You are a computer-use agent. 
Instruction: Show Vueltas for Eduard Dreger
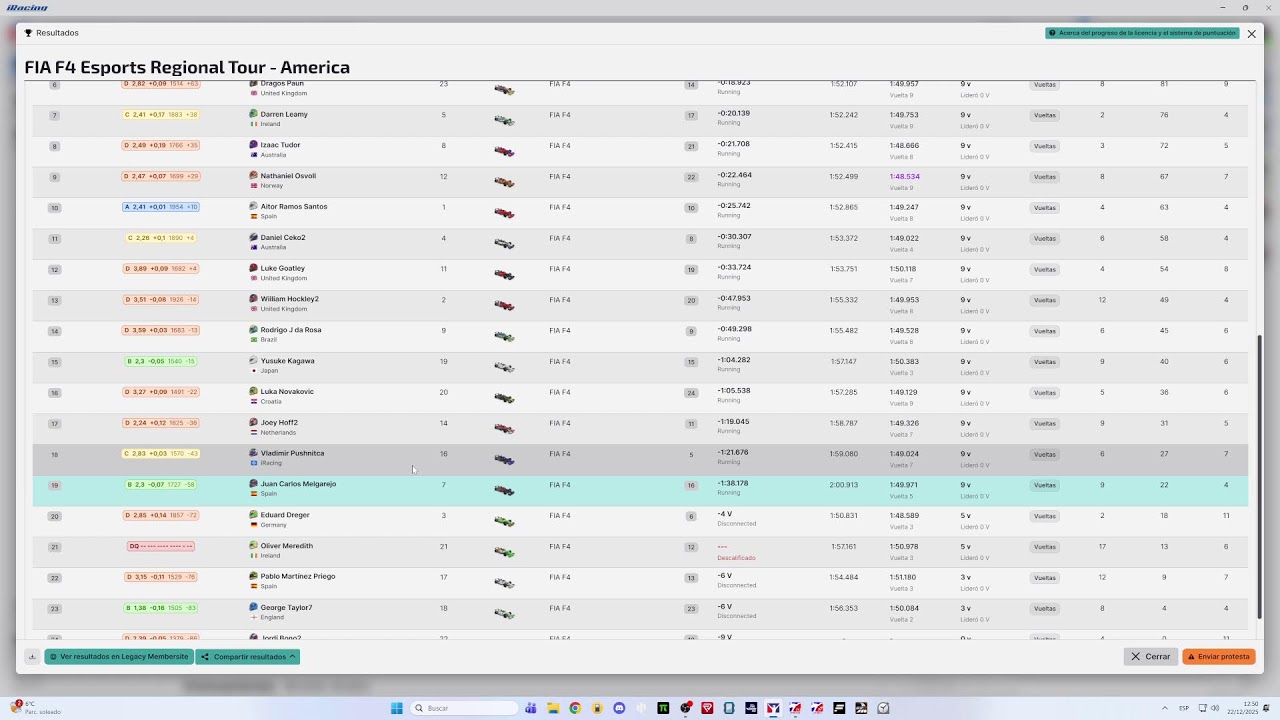coord(1045,516)
